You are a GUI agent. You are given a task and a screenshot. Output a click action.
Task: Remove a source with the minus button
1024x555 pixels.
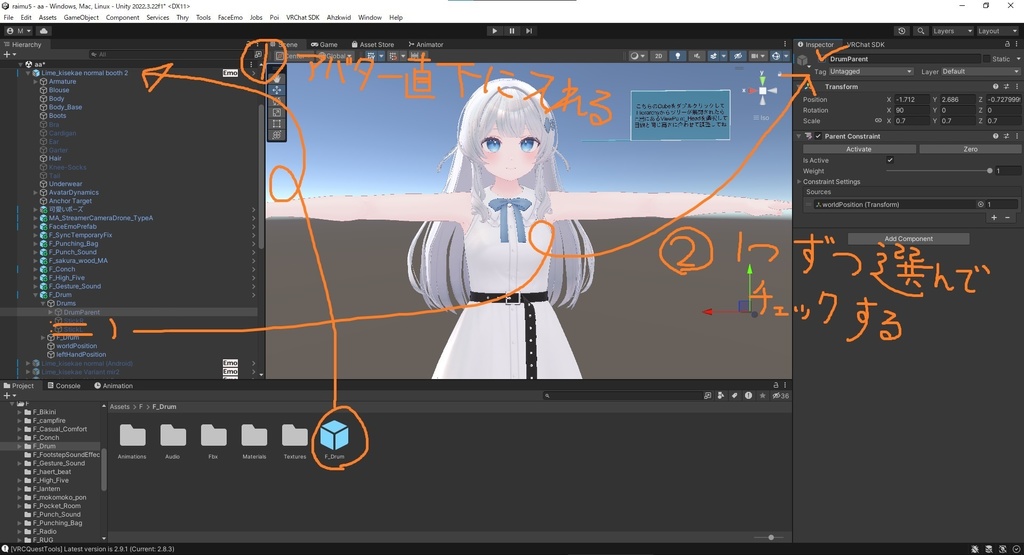point(1007,217)
